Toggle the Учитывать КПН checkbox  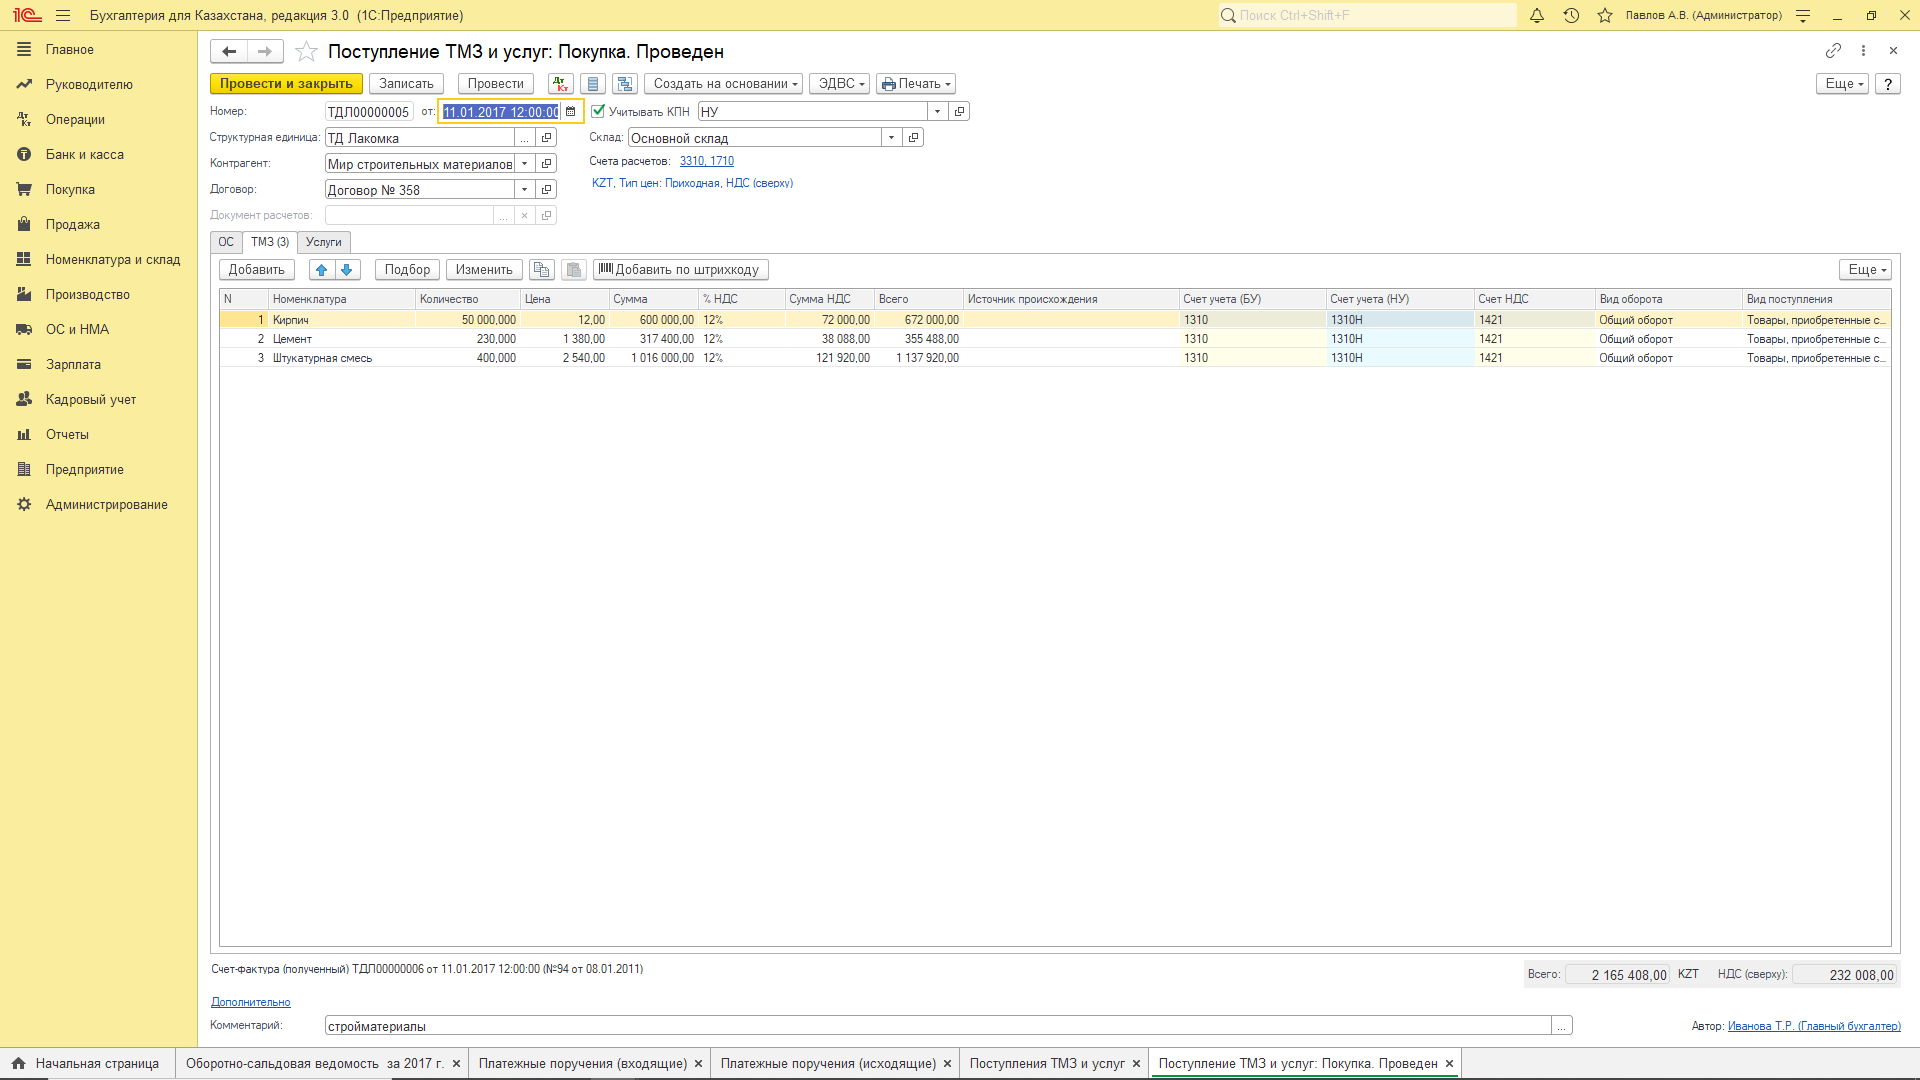tap(598, 112)
